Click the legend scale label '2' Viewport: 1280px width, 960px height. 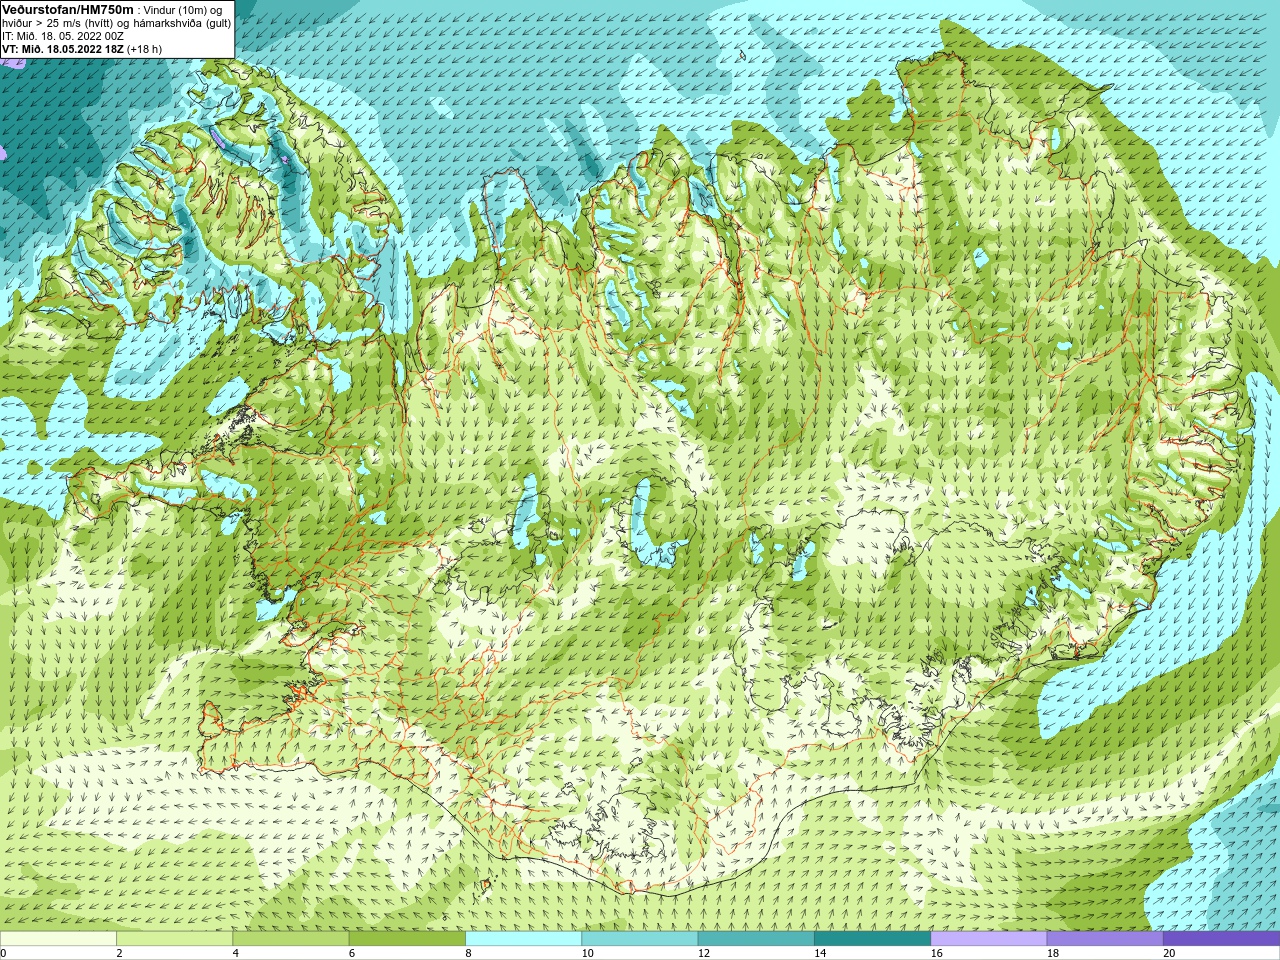pyautogui.click(x=119, y=953)
